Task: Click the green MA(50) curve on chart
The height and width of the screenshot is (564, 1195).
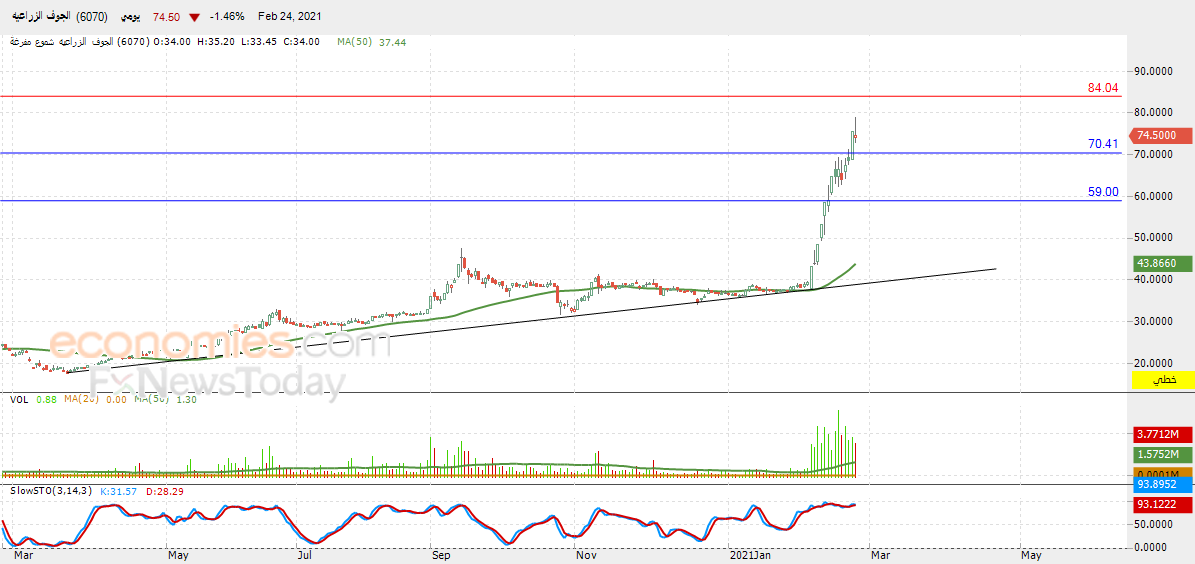Action: click(x=495, y=305)
